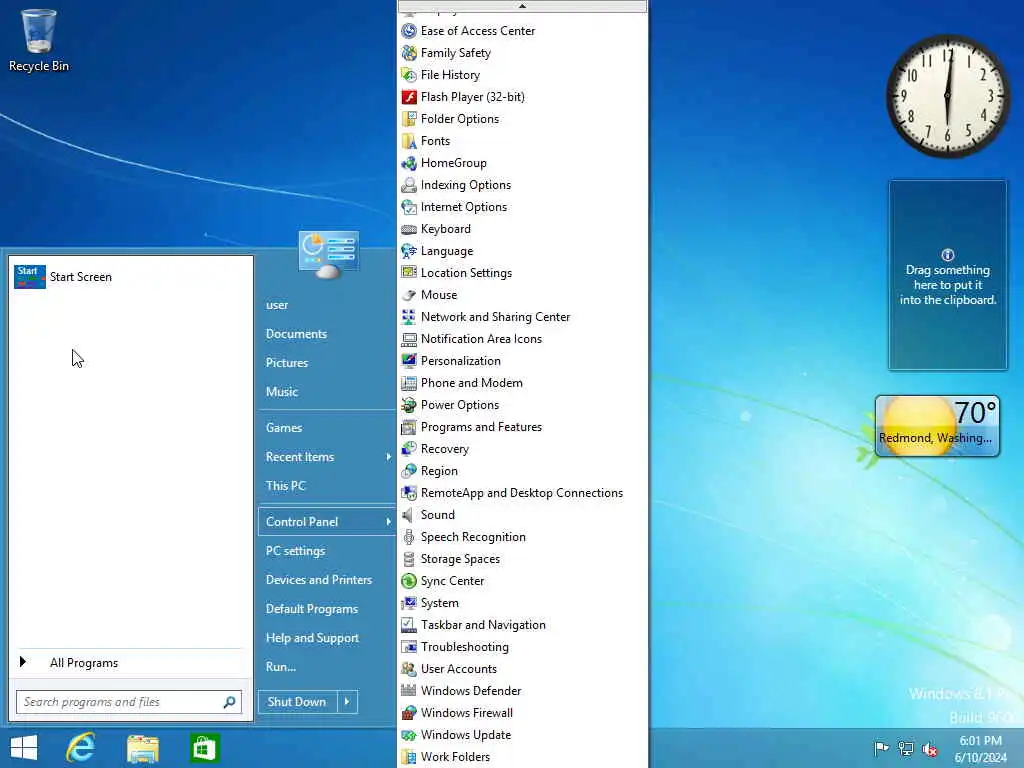Click the Windows Defender icon
Screen dimensions: 1024x768
click(409, 691)
